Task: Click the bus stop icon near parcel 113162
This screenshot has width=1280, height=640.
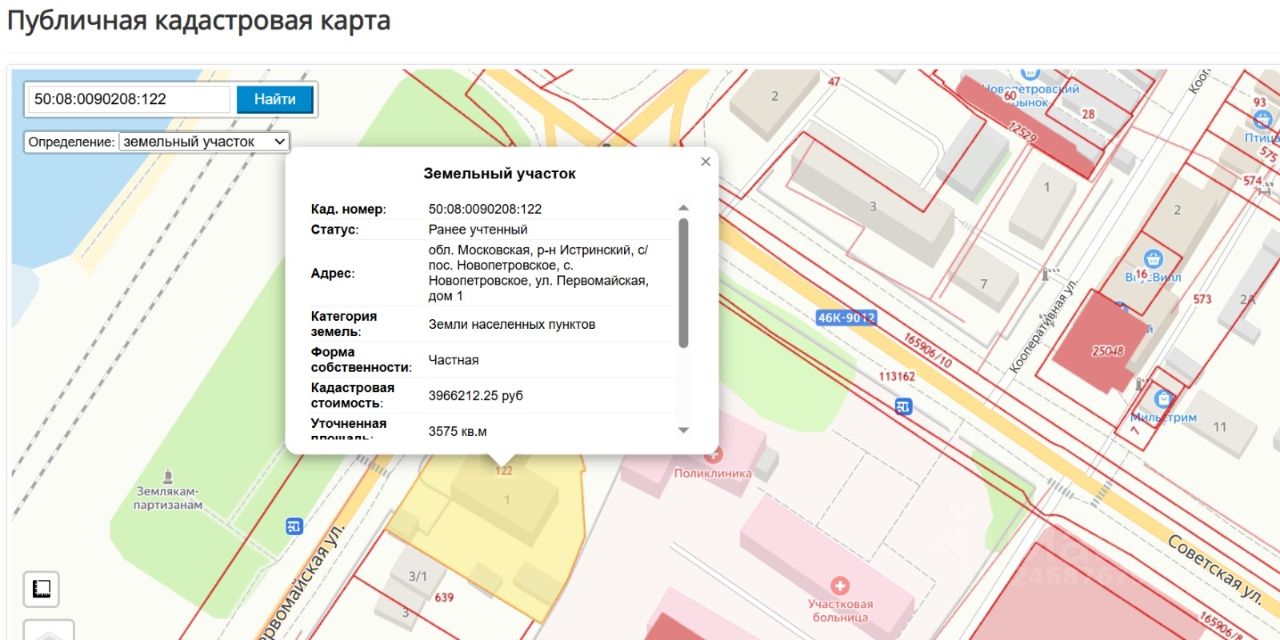Action: (903, 405)
